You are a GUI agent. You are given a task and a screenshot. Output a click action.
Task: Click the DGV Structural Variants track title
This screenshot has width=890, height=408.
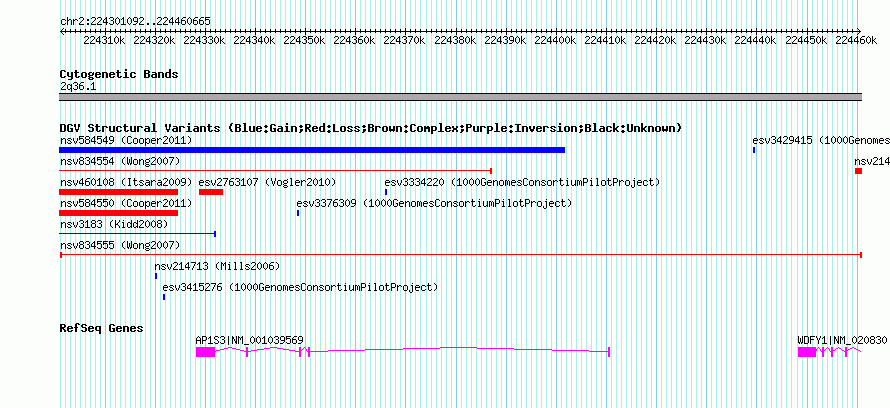click(x=371, y=128)
